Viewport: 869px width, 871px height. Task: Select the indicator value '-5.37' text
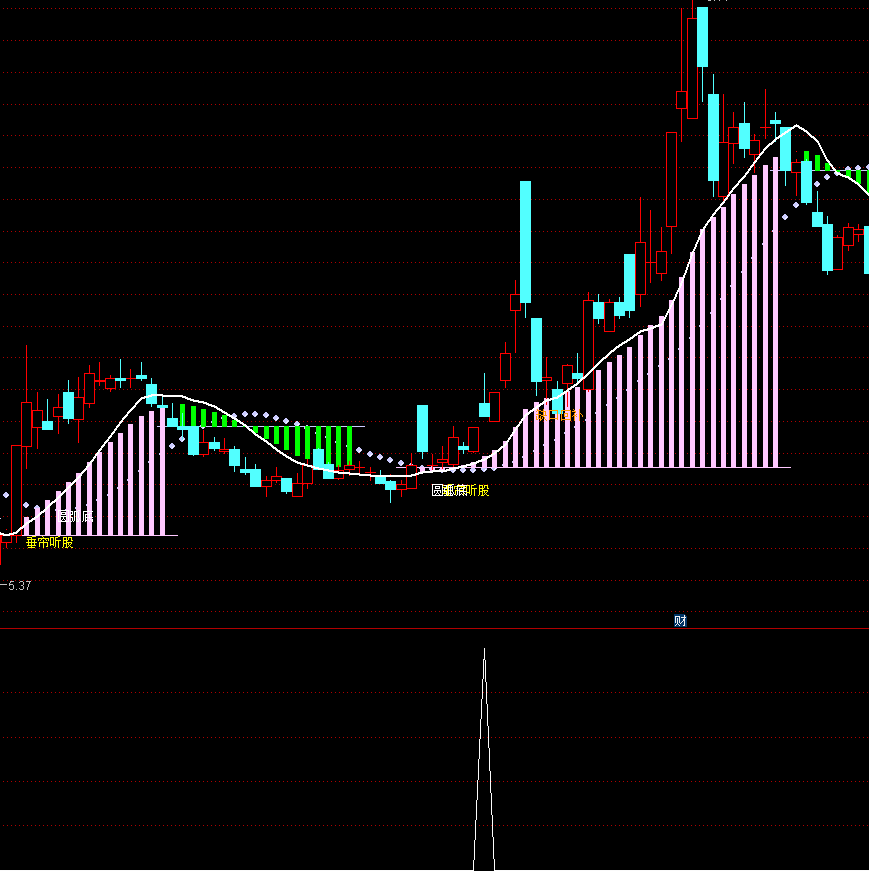pos(18,585)
